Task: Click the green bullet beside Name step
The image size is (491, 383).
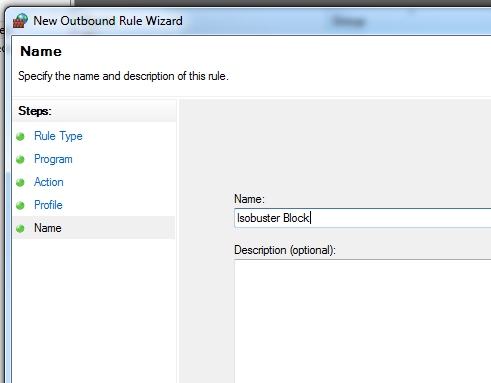Action: point(20,228)
